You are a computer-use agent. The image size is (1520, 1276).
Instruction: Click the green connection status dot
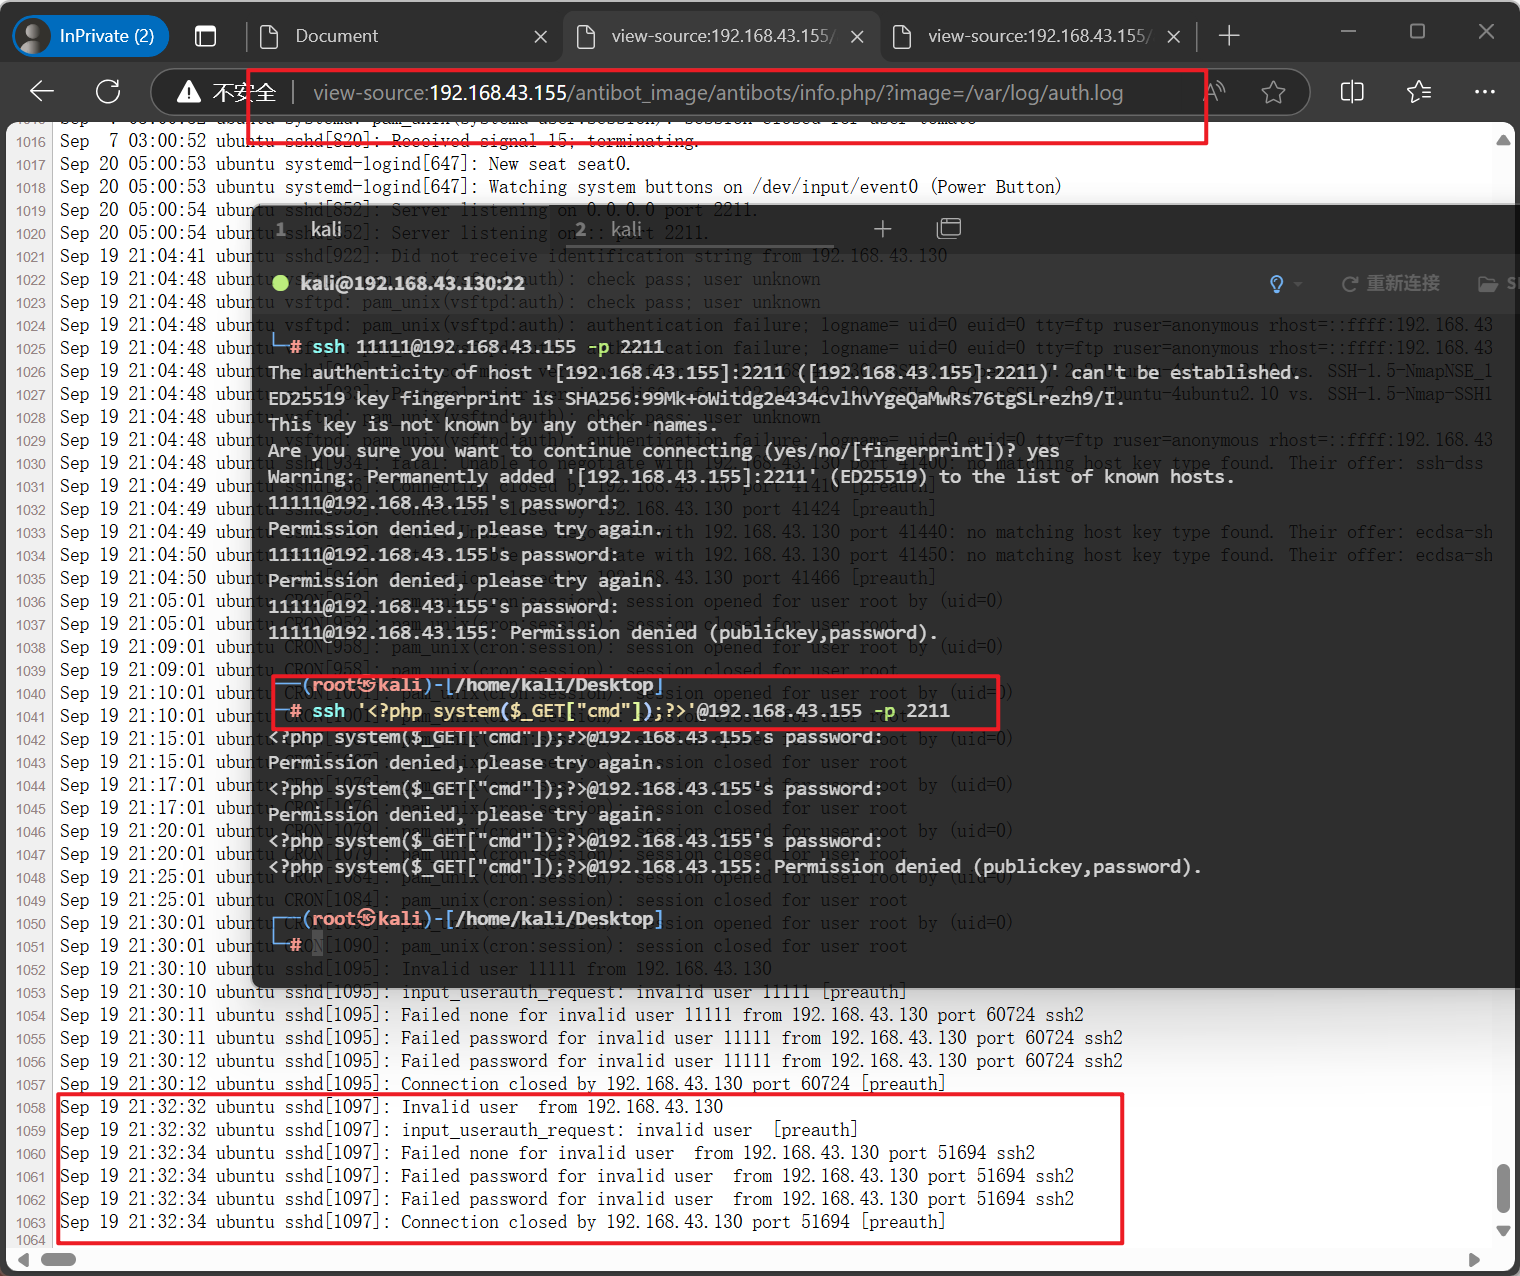[x=281, y=283]
